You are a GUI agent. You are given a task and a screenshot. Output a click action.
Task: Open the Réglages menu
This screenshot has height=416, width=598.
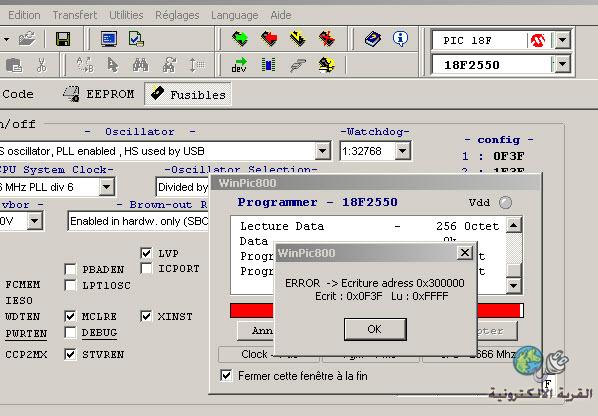pos(177,15)
